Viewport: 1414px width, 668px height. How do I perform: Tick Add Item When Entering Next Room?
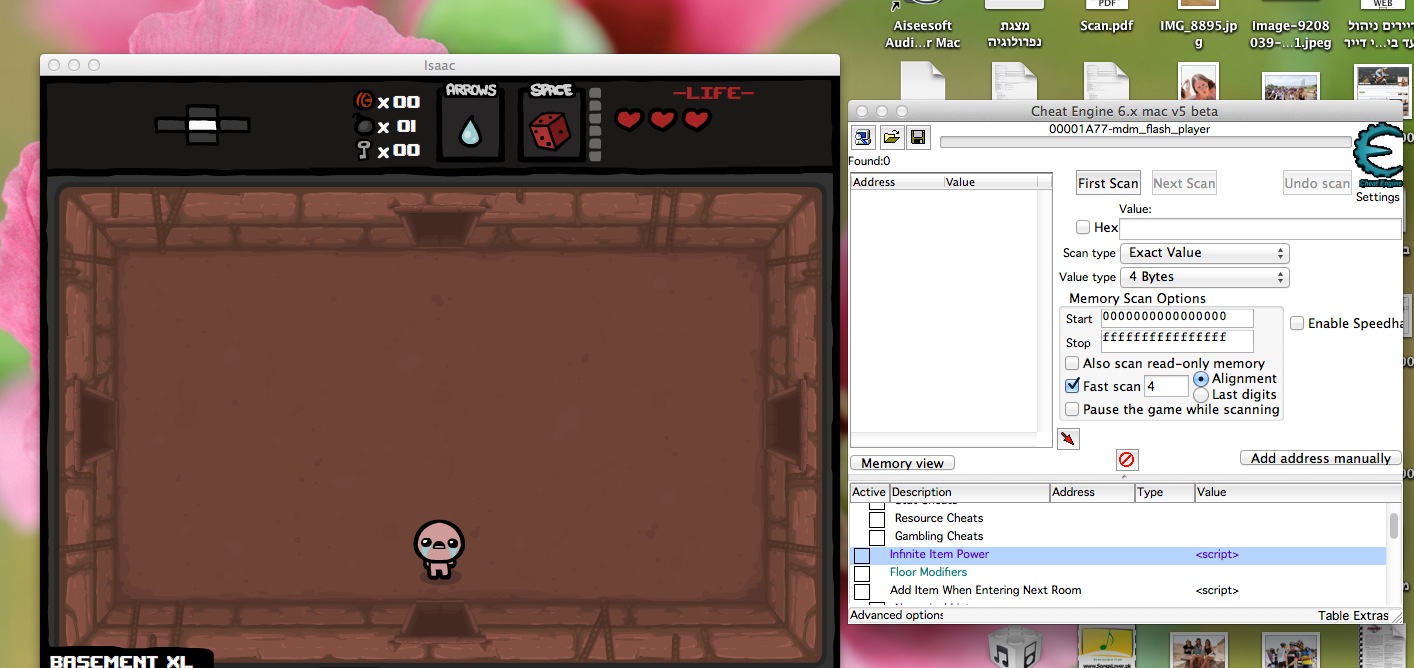coord(861,591)
